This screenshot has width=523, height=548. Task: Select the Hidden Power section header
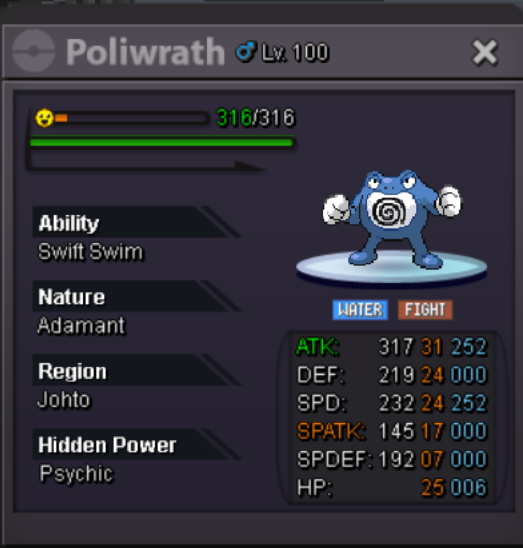coord(136,445)
